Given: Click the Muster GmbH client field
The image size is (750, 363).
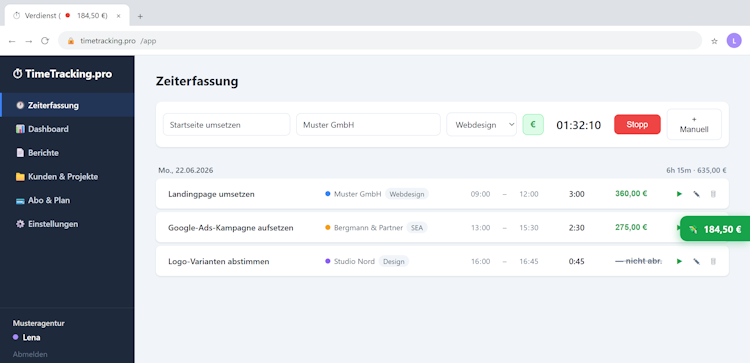Looking at the screenshot, I should click(x=368, y=125).
